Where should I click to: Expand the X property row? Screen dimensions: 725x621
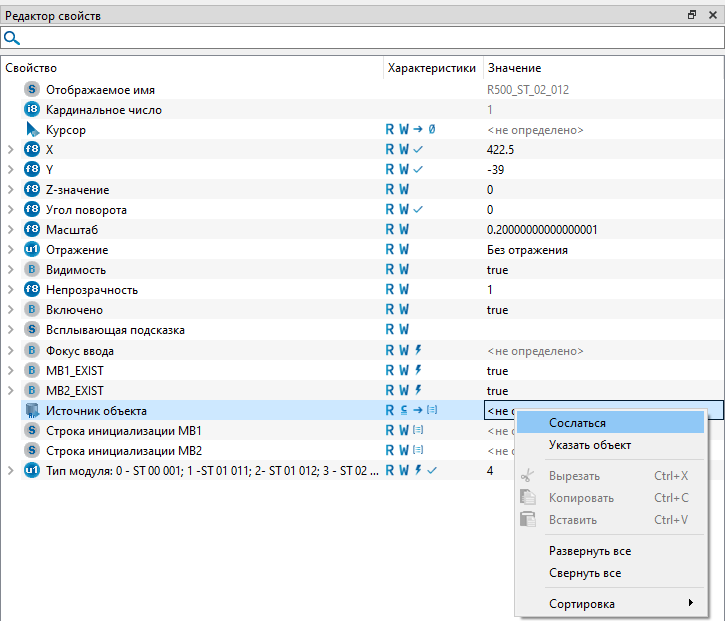[10, 150]
